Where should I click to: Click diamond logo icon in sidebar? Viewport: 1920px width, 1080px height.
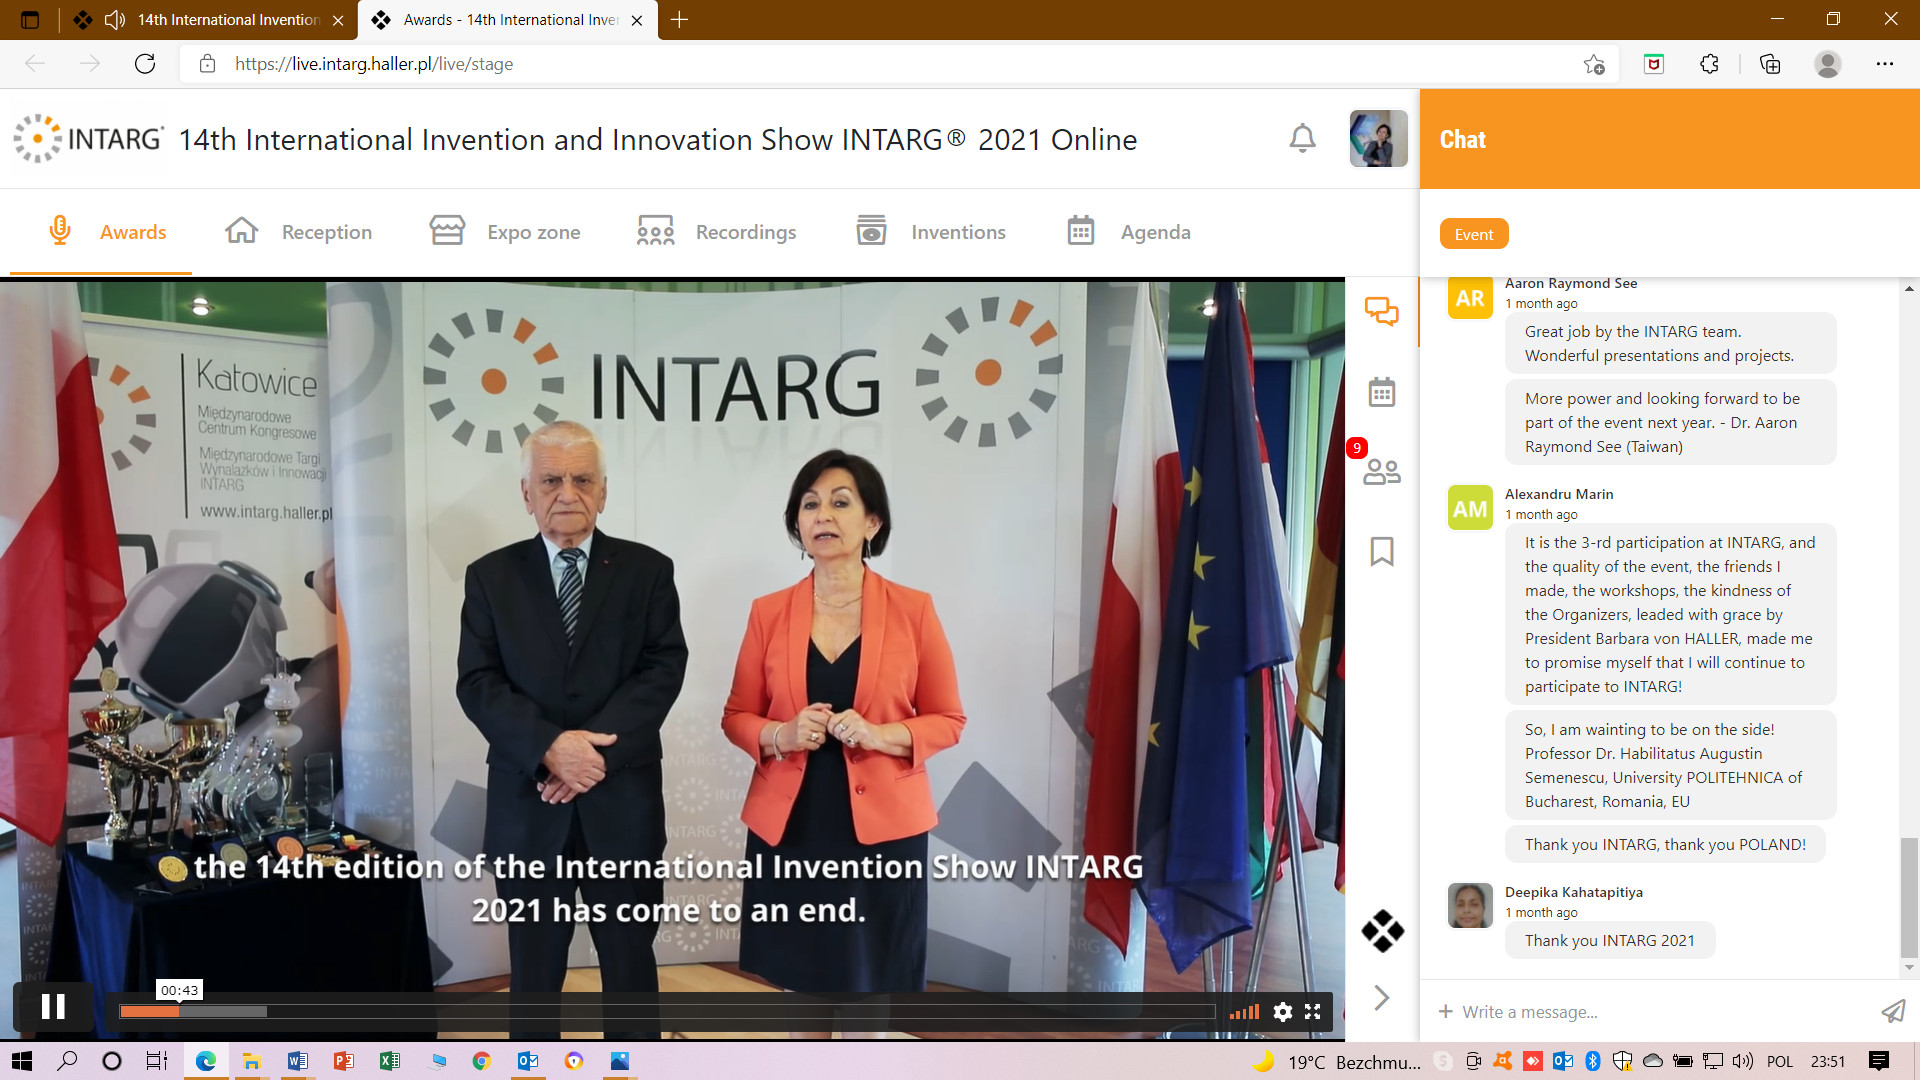click(x=1383, y=931)
